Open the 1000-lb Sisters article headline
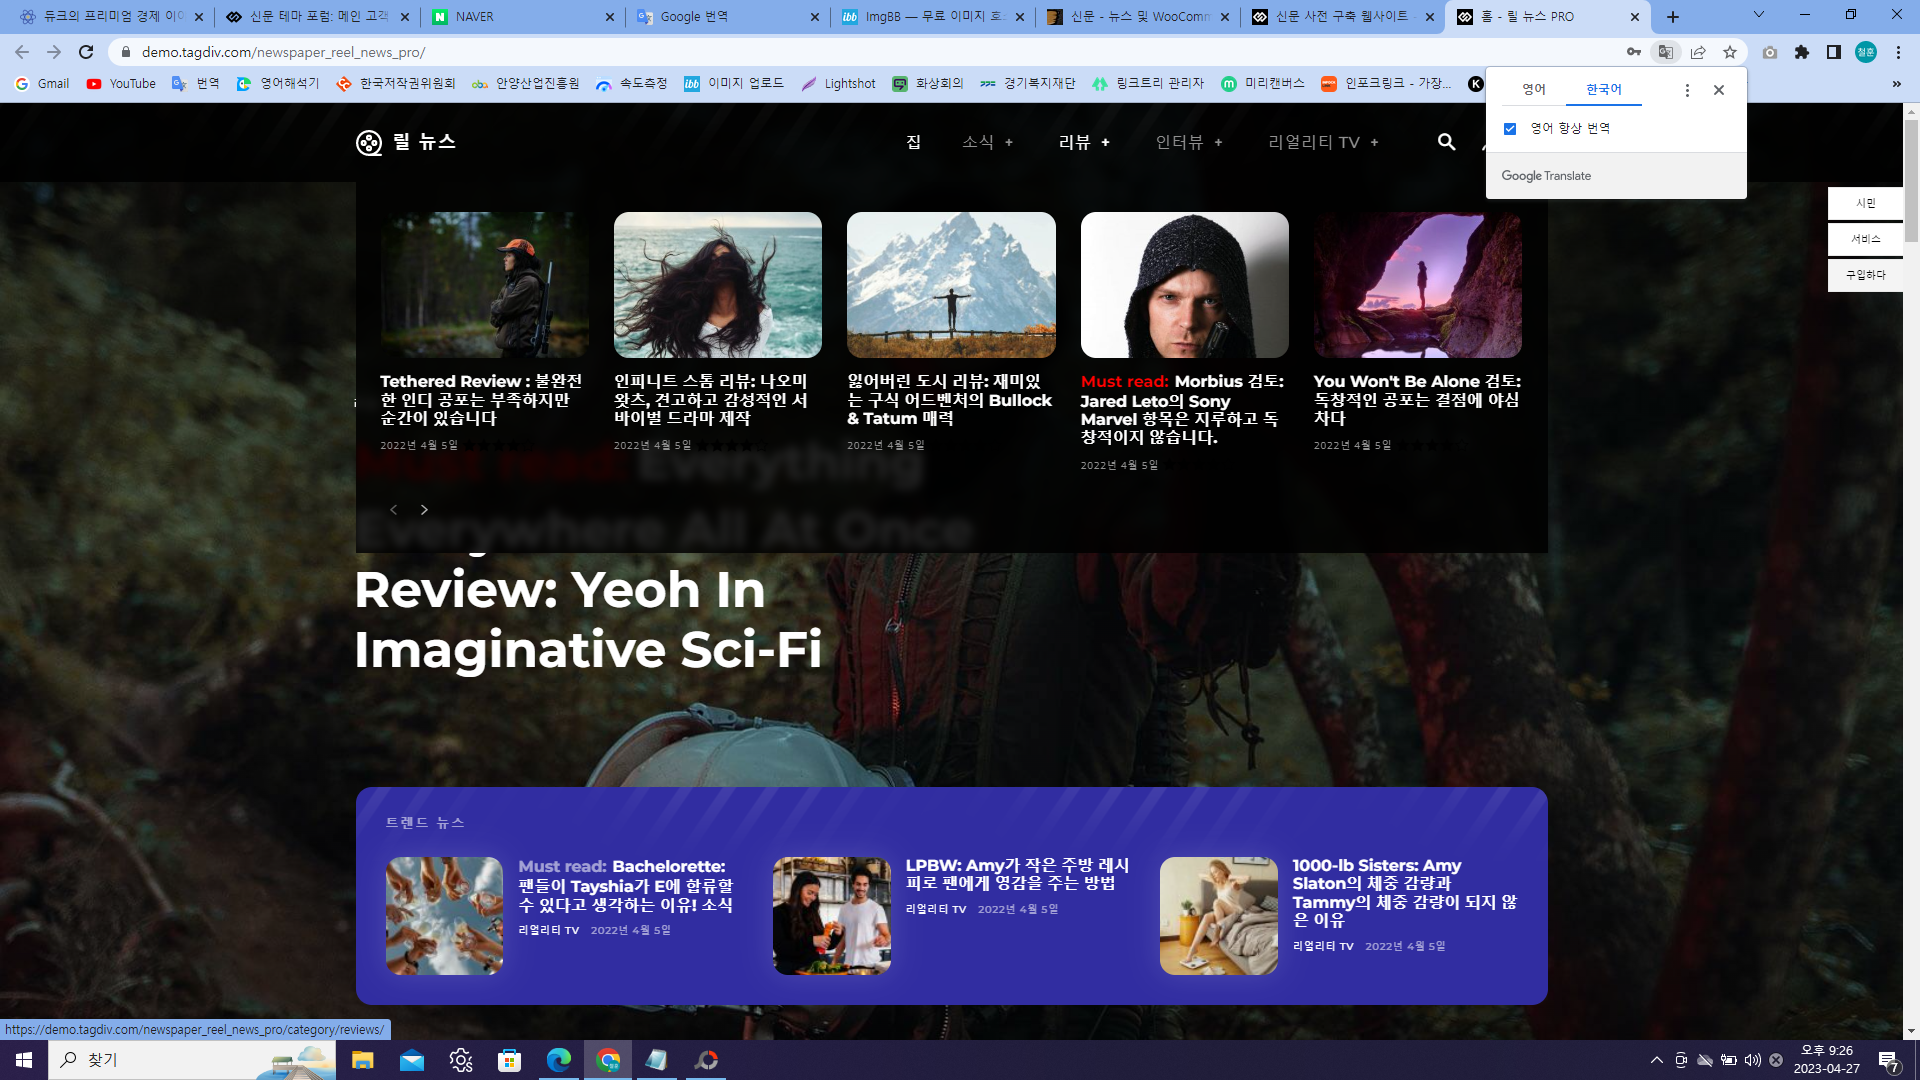 (x=1405, y=893)
